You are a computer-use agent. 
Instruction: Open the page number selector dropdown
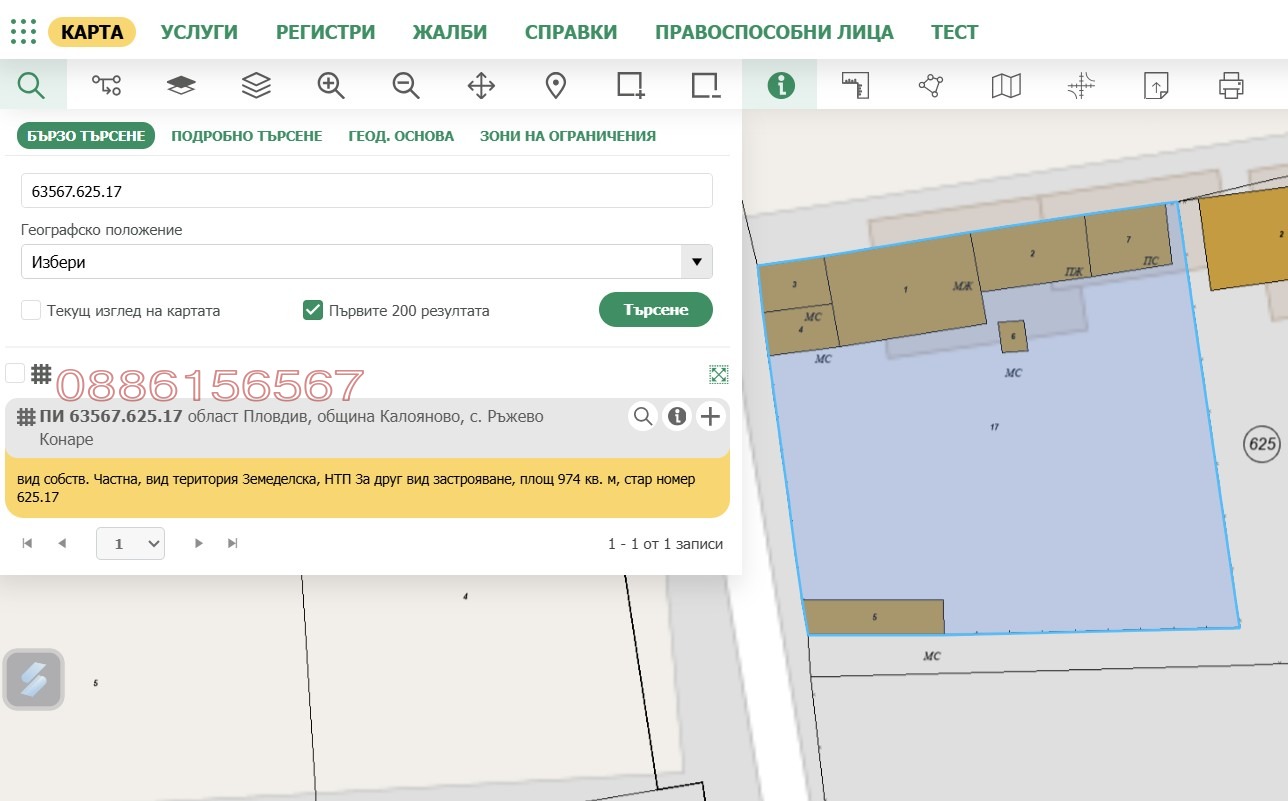click(130, 544)
